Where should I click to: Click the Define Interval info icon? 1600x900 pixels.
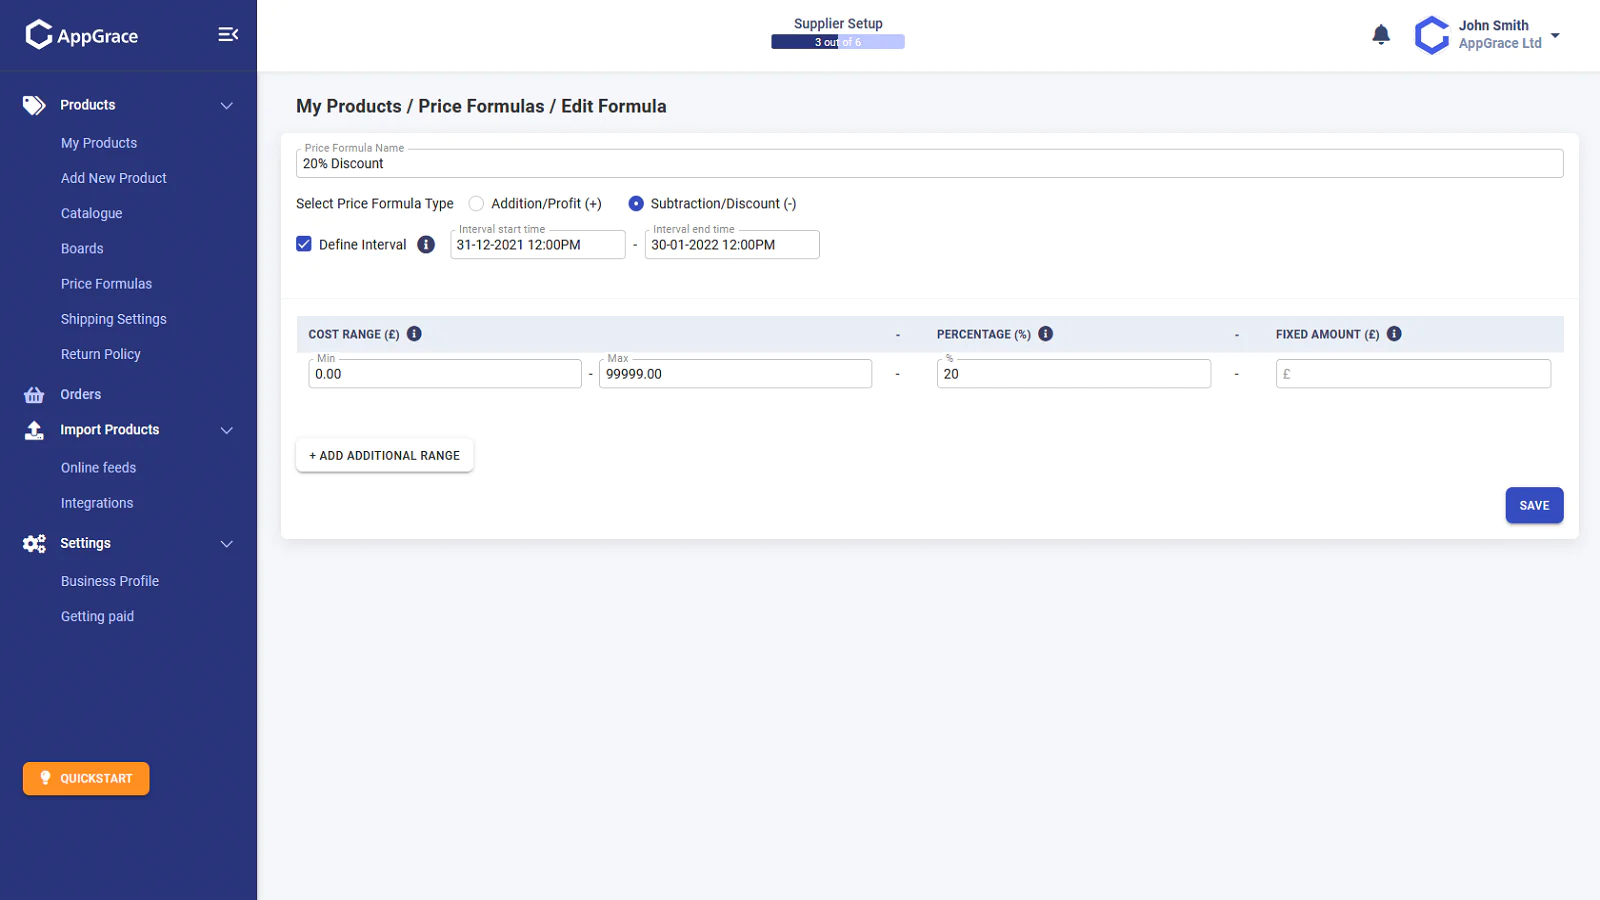pyautogui.click(x=426, y=245)
